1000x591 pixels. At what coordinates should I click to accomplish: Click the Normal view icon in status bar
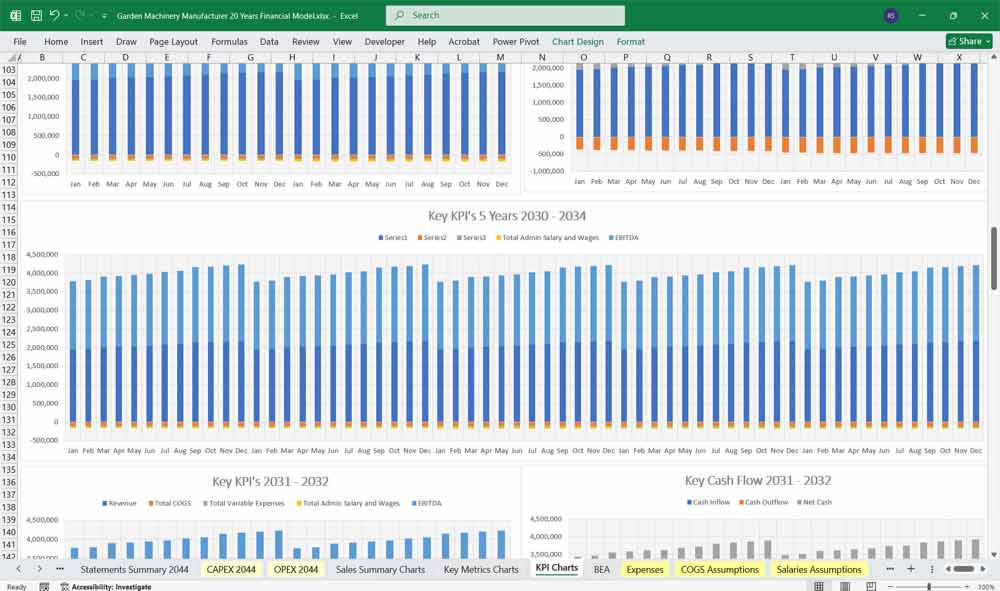coord(819,585)
